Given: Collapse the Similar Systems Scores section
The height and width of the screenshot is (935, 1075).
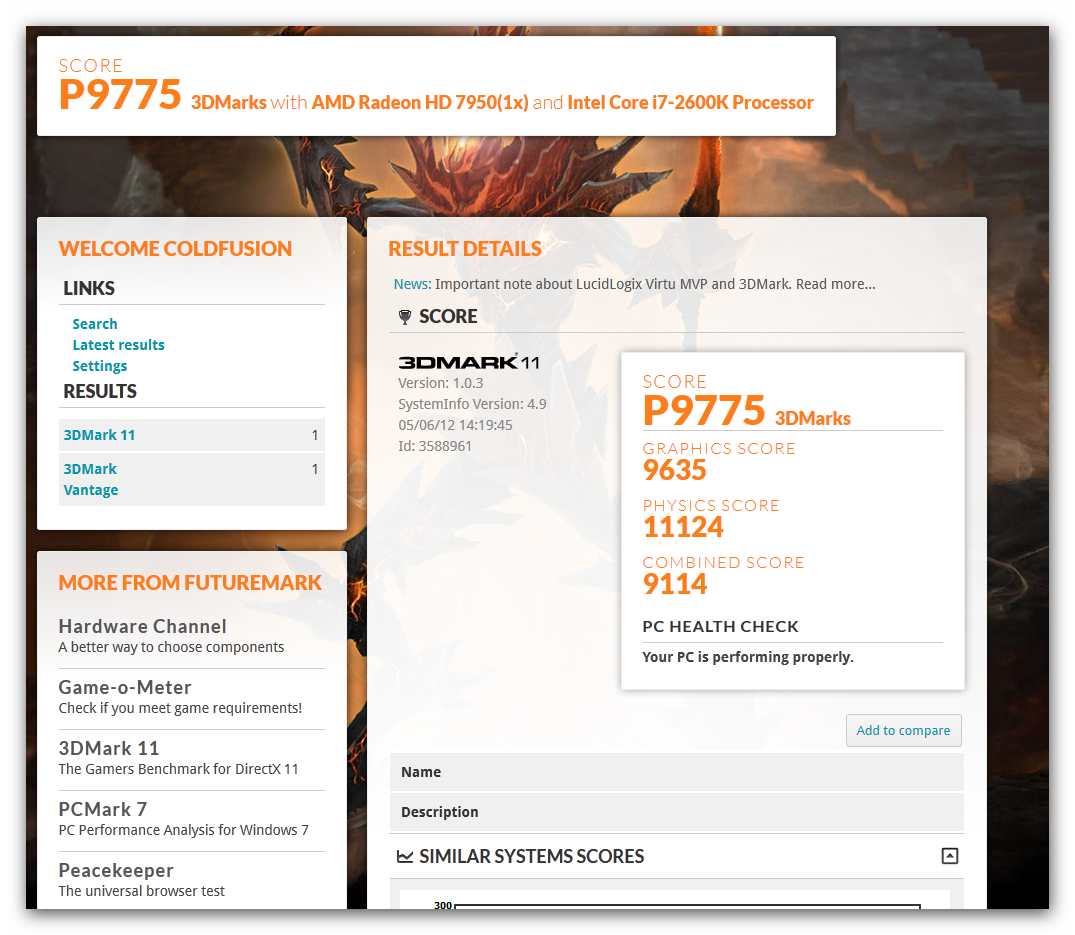Looking at the screenshot, I should click(x=950, y=855).
